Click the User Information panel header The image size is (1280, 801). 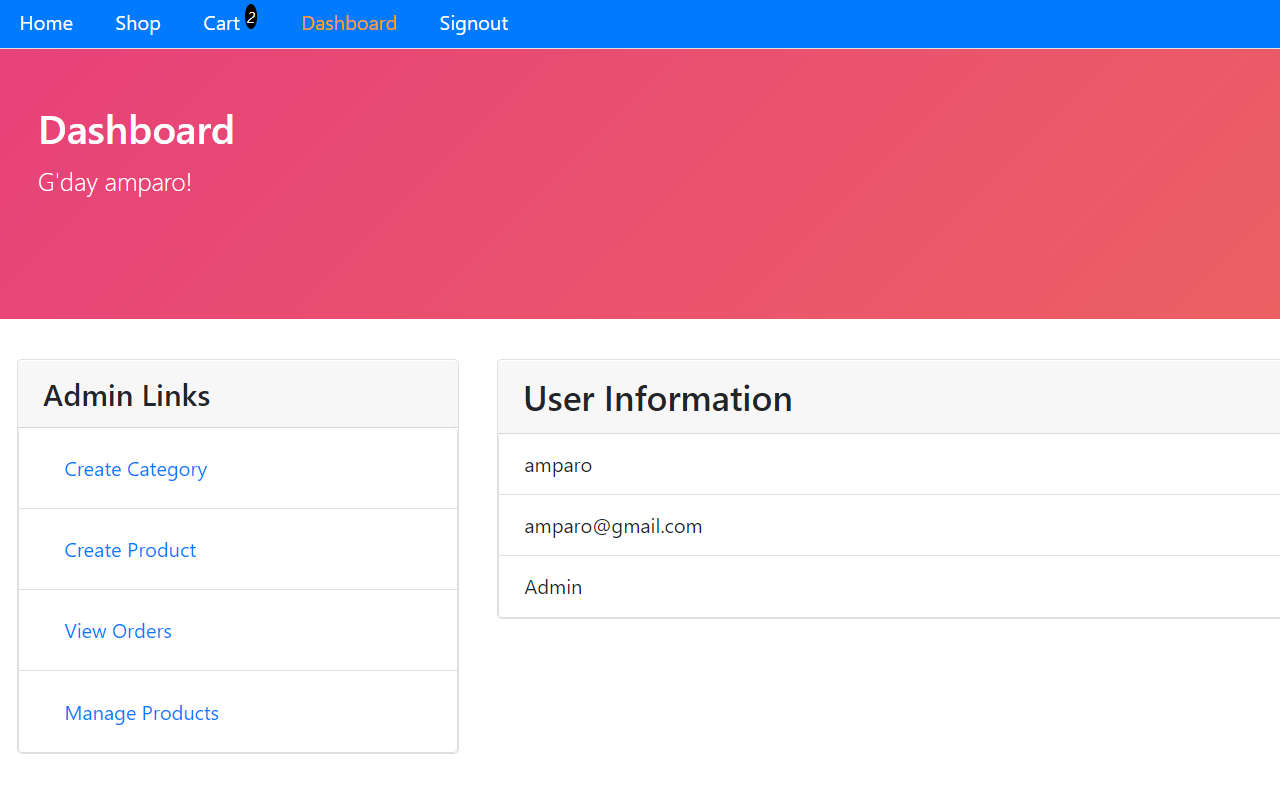(657, 398)
